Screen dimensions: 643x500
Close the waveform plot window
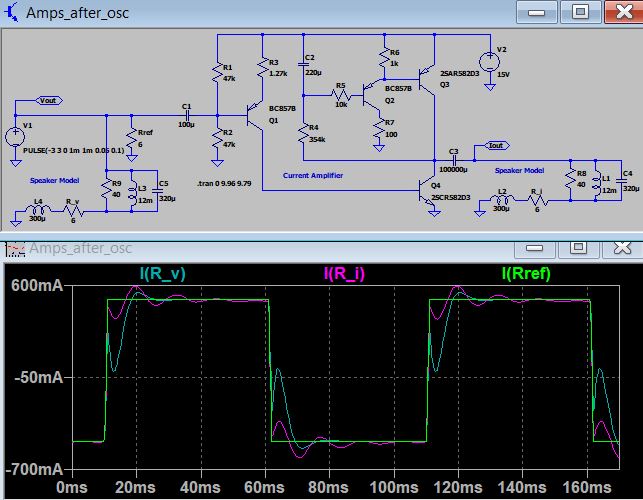(622, 248)
